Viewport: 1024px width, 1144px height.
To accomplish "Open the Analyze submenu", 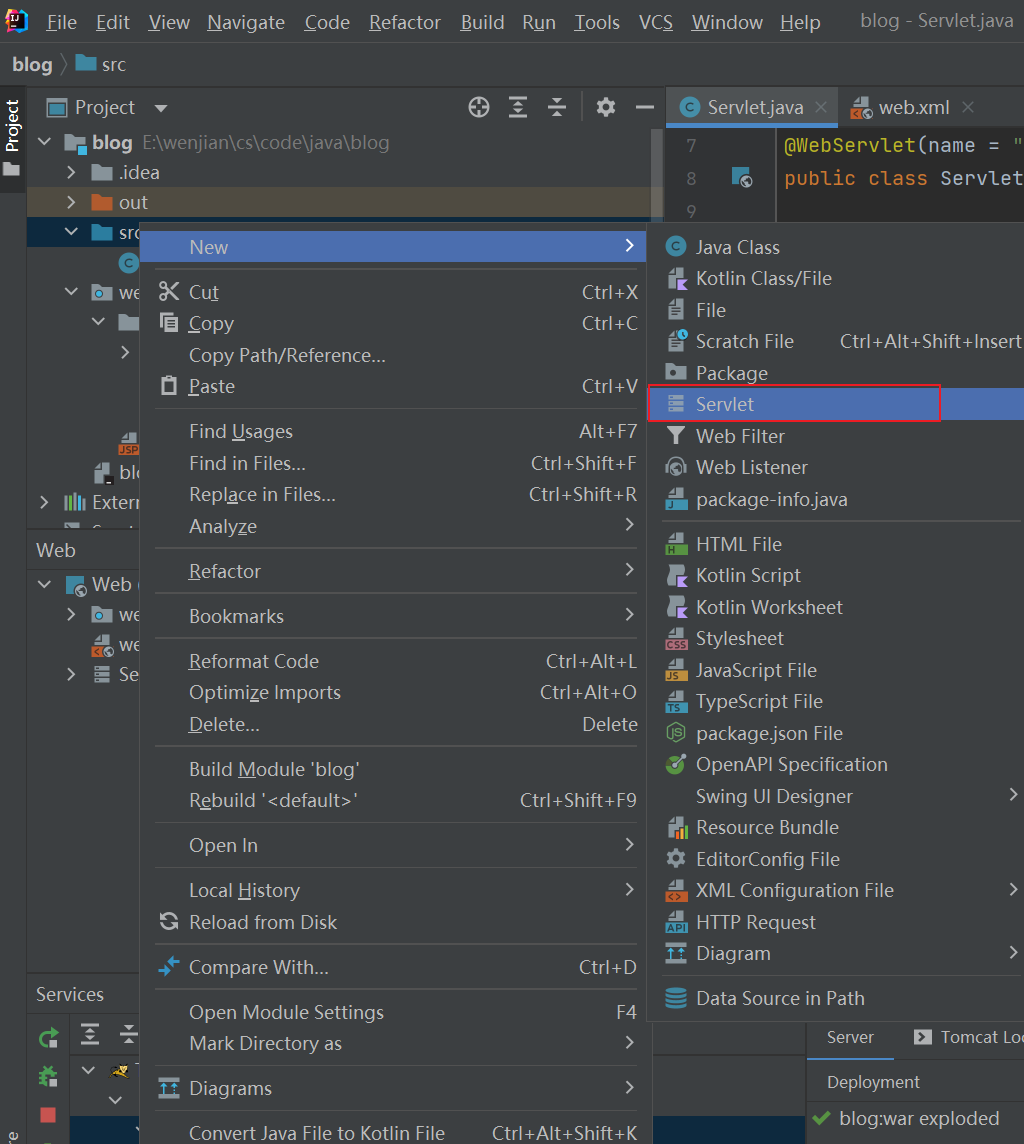I will click(x=395, y=526).
